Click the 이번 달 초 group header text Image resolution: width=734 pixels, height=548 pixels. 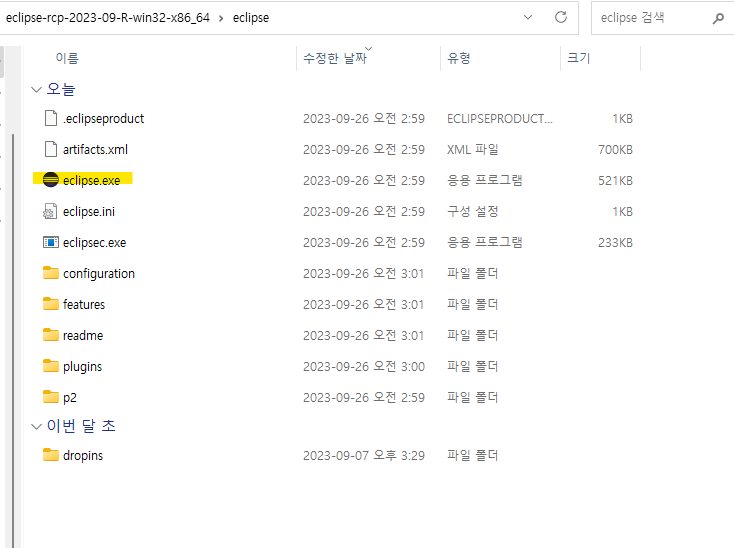coord(81,425)
